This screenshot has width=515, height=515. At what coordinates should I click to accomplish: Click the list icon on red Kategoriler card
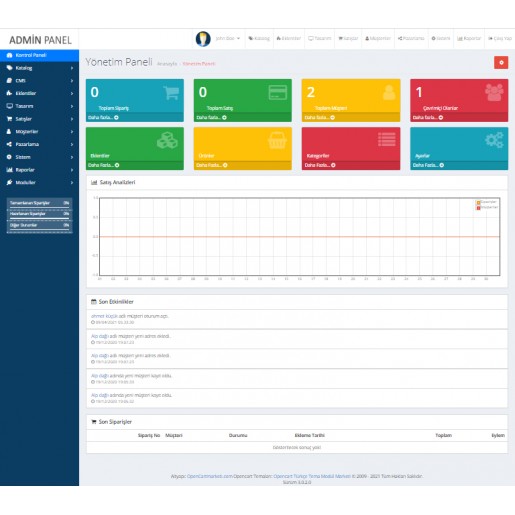[x=387, y=140]
